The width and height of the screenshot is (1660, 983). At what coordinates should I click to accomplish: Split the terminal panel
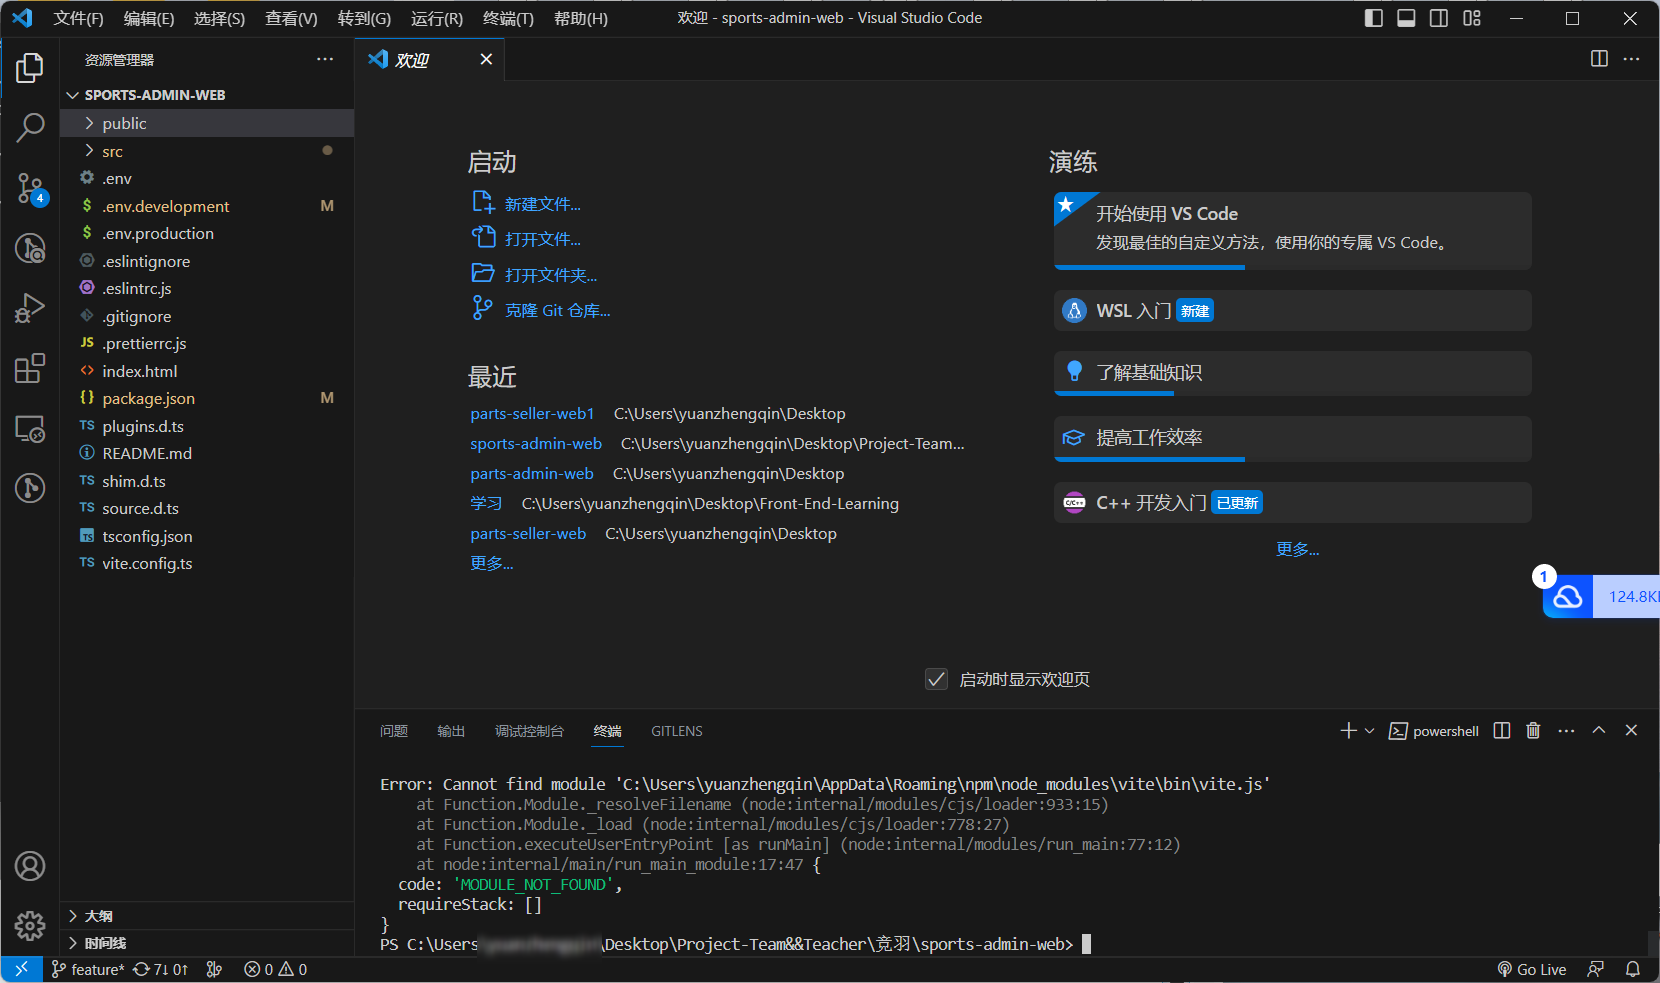click(1502, 731)
